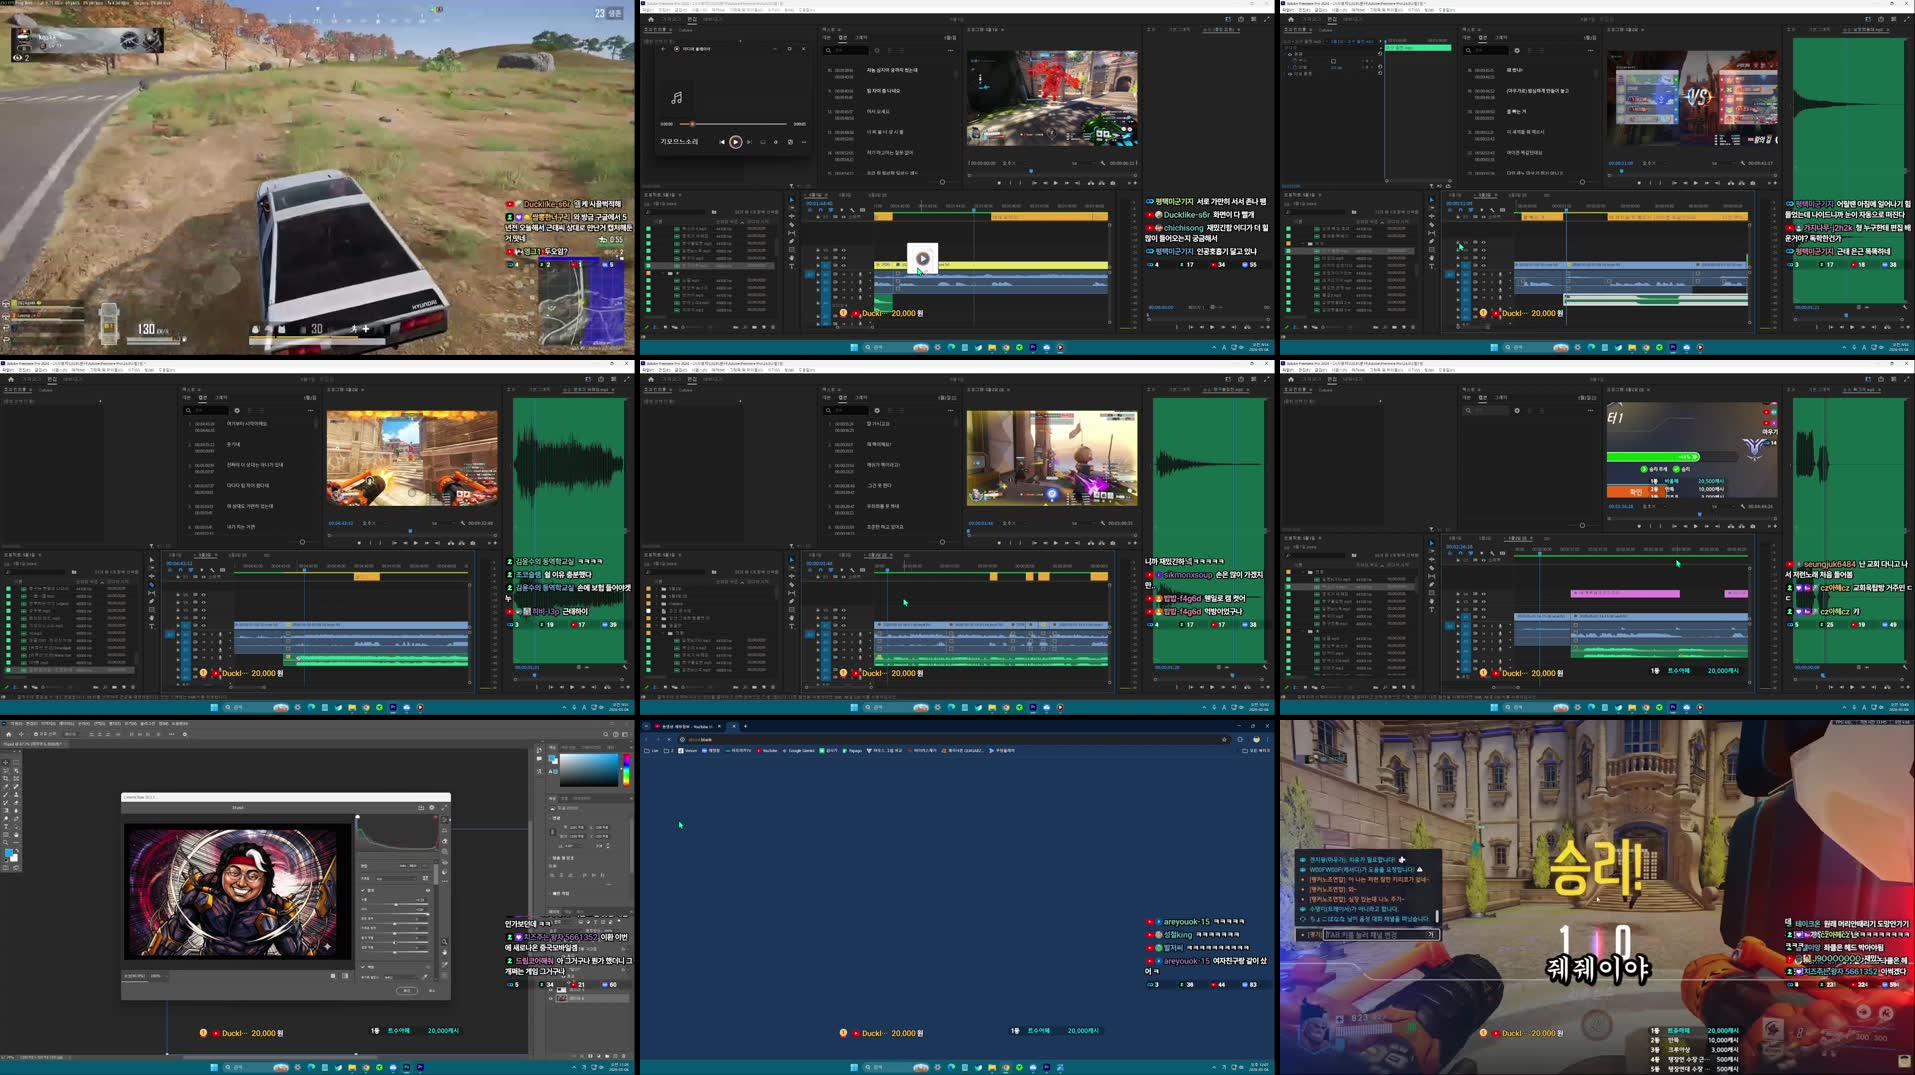Select the Hand tool beside media-popup Premiere timeline
The height and width of the screenshot is (1075, 1915).
click(792, 258)
